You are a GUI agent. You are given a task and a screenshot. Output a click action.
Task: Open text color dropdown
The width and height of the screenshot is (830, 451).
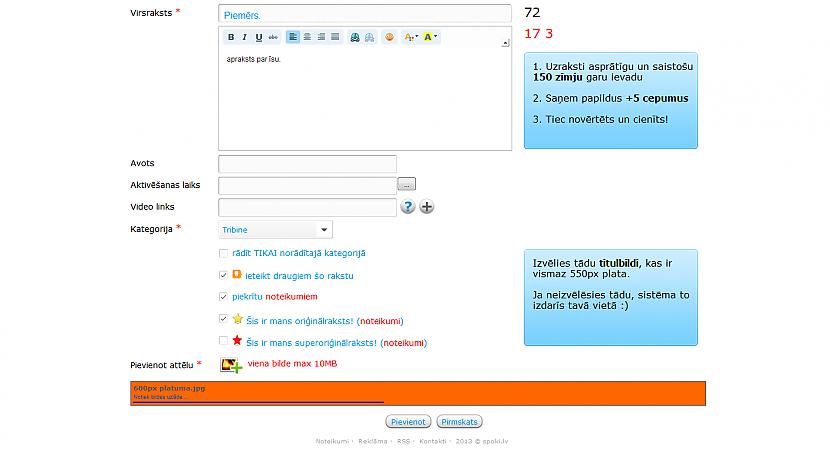pyautogui.click(x=411, y=37)
